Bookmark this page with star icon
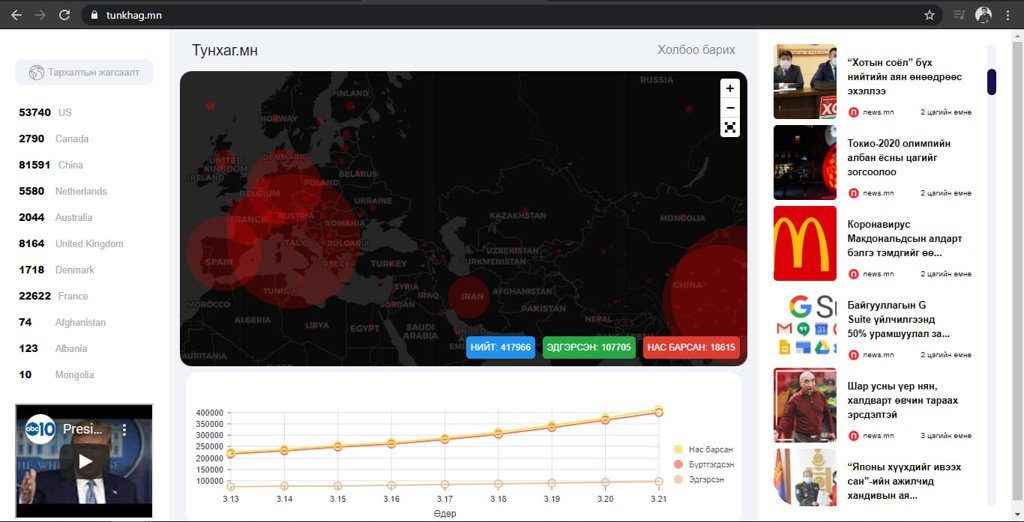Screen dimensions: 1024x522 tap(929, 15)
